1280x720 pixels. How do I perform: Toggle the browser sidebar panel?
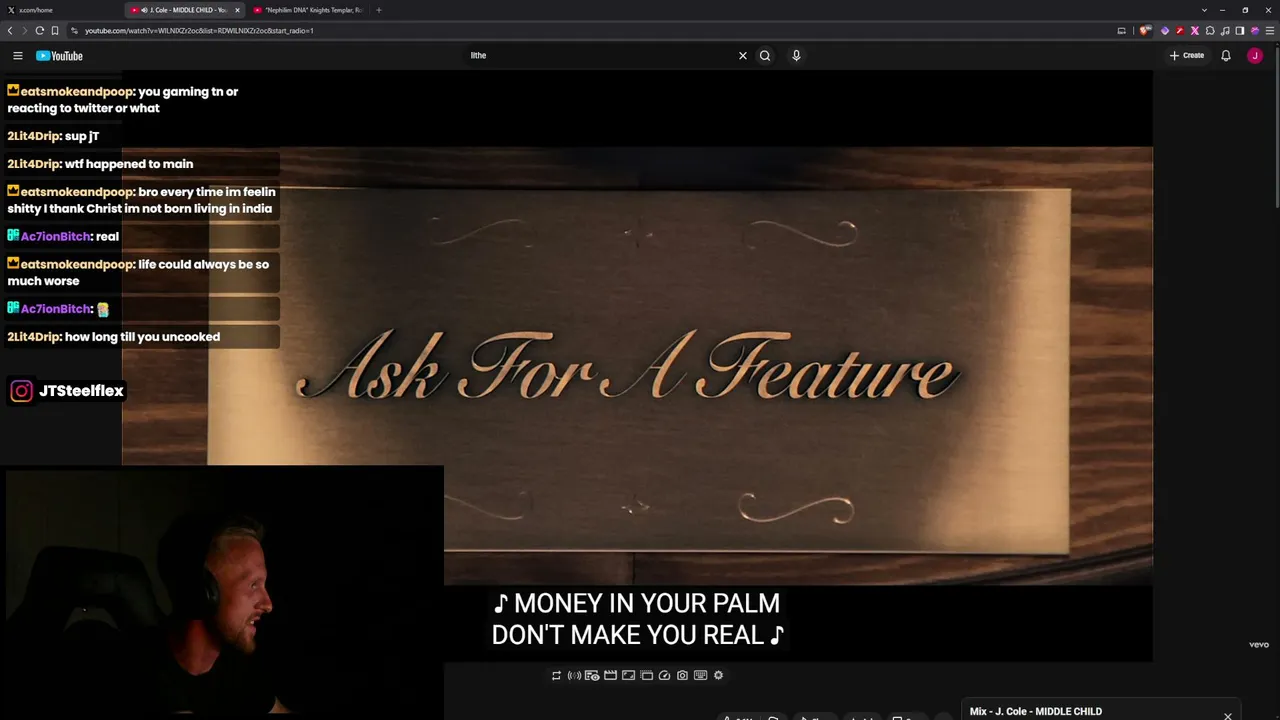click(x=1240, y=31)
